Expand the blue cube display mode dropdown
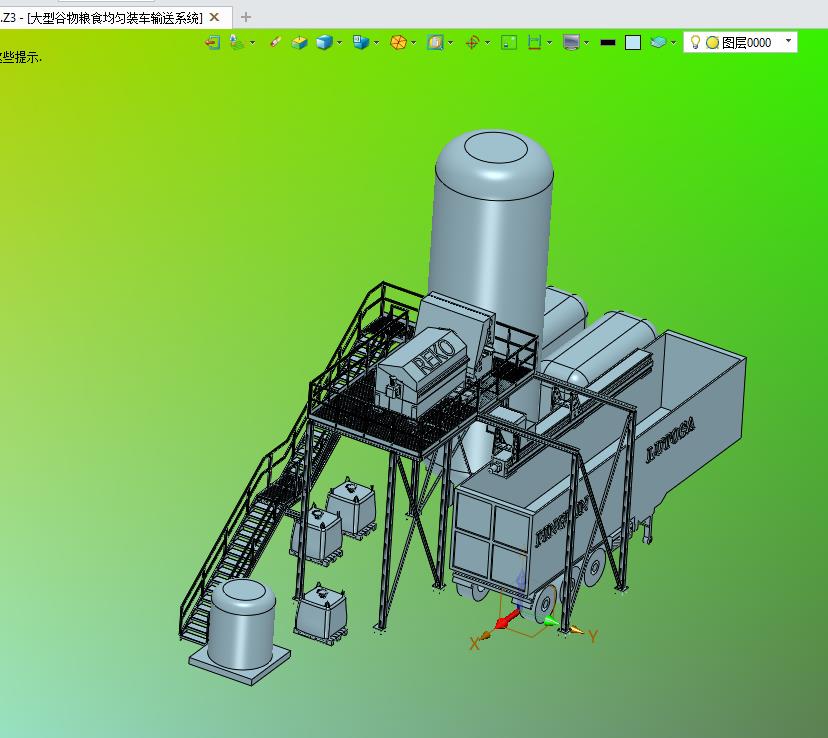This screenshot has height=738, width=828. pos(339,43)
